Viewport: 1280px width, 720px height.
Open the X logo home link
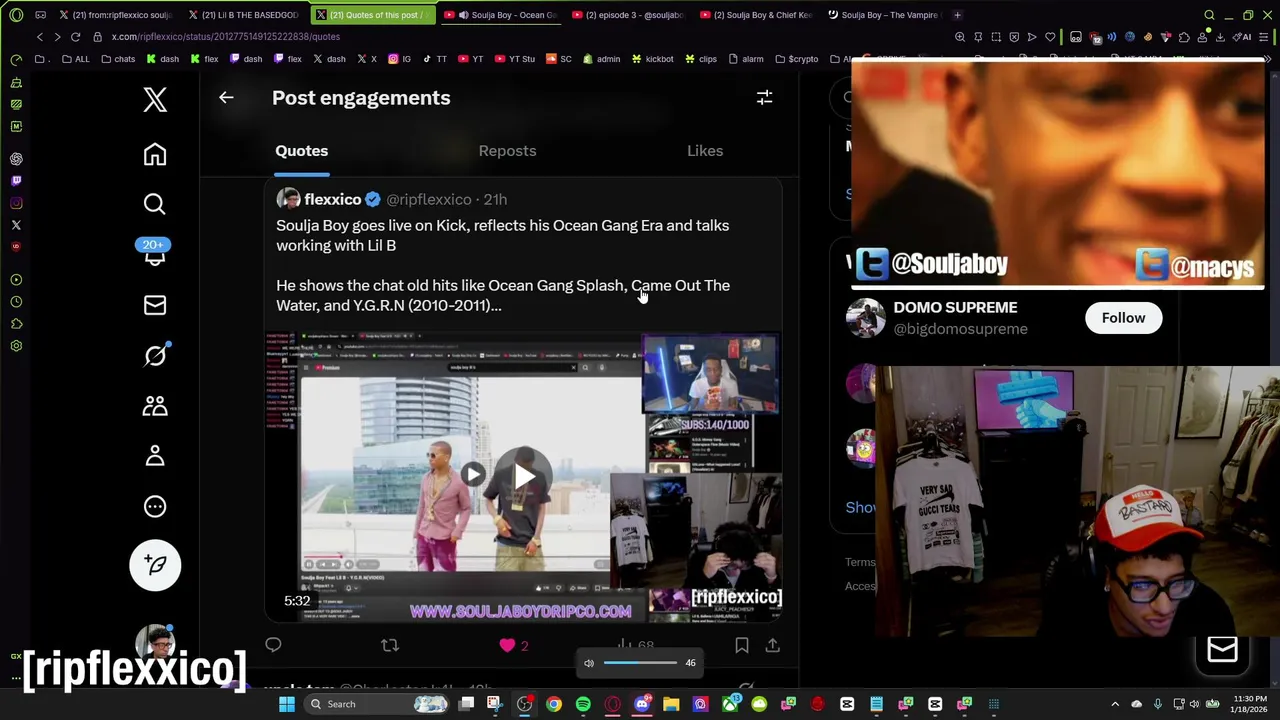coord(154,99)
